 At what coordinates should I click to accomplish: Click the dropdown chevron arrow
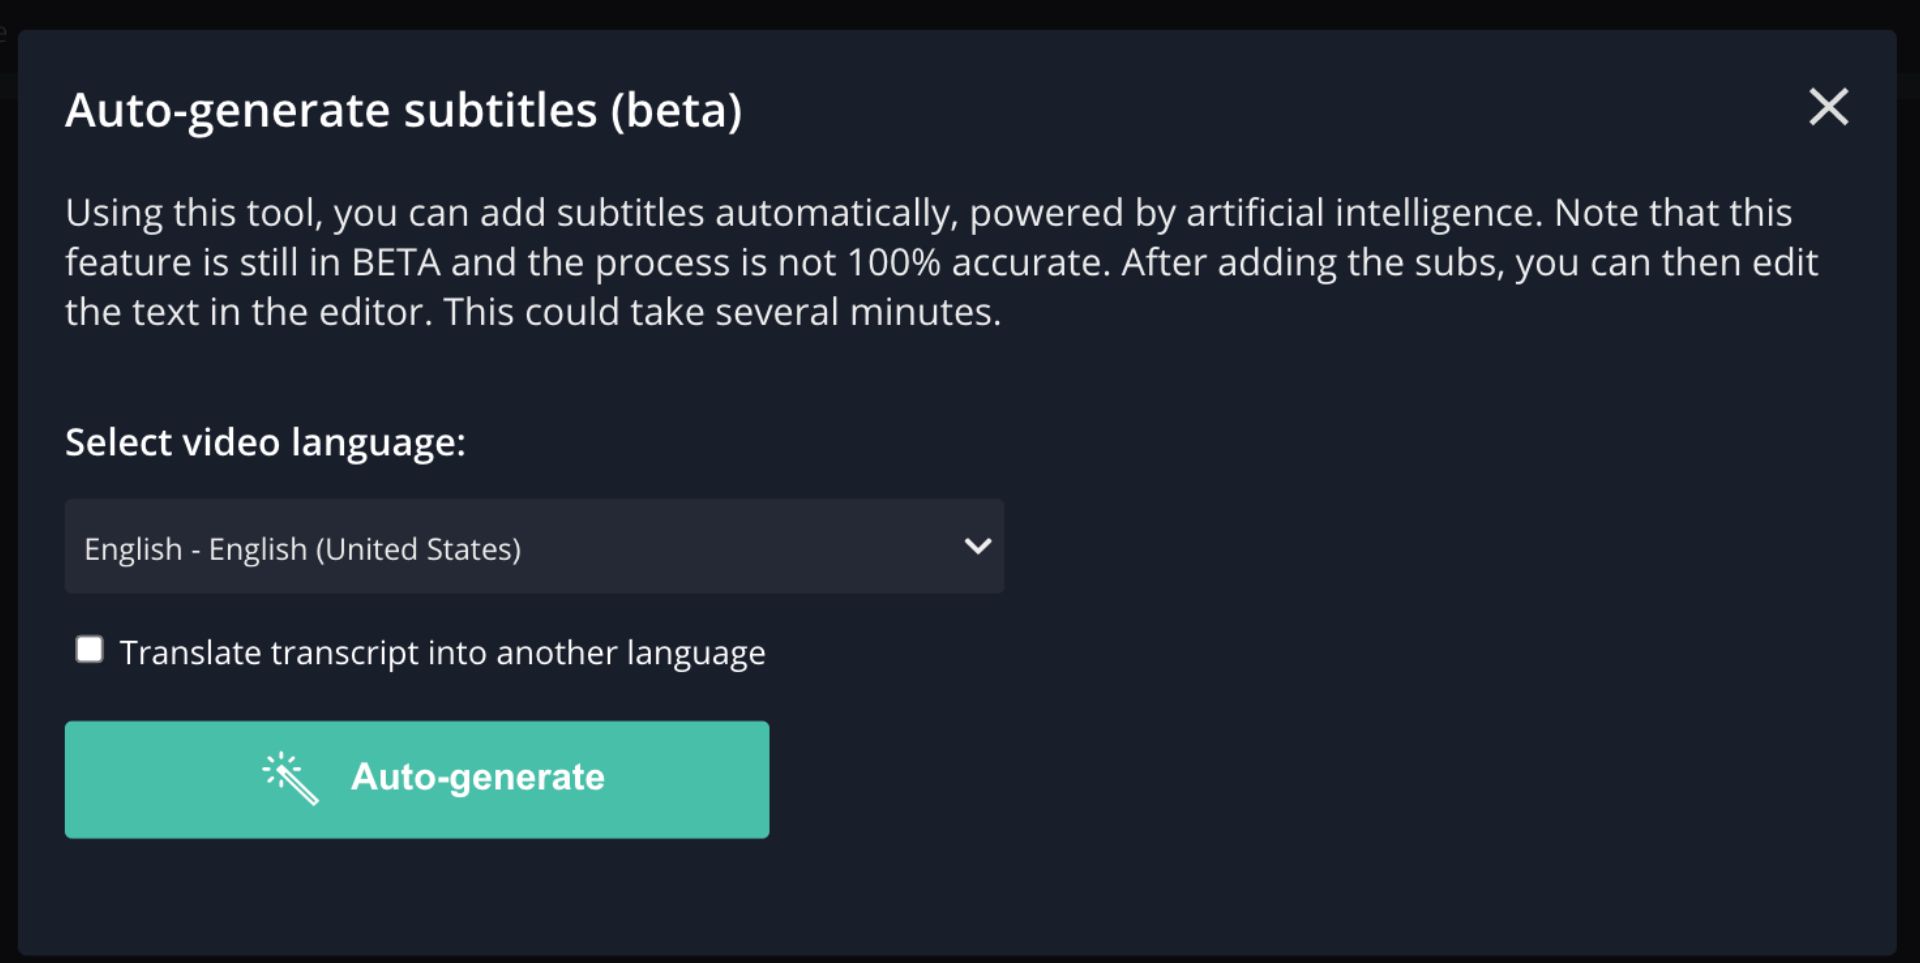(x=977, y=546)
